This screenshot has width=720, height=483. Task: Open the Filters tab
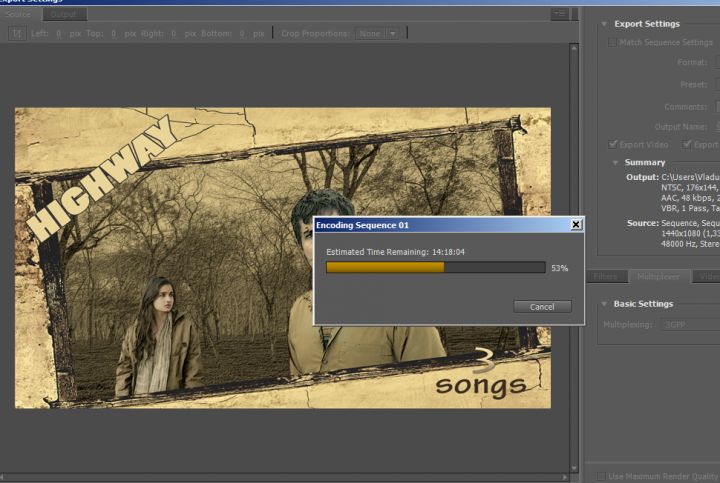(606, 276)
